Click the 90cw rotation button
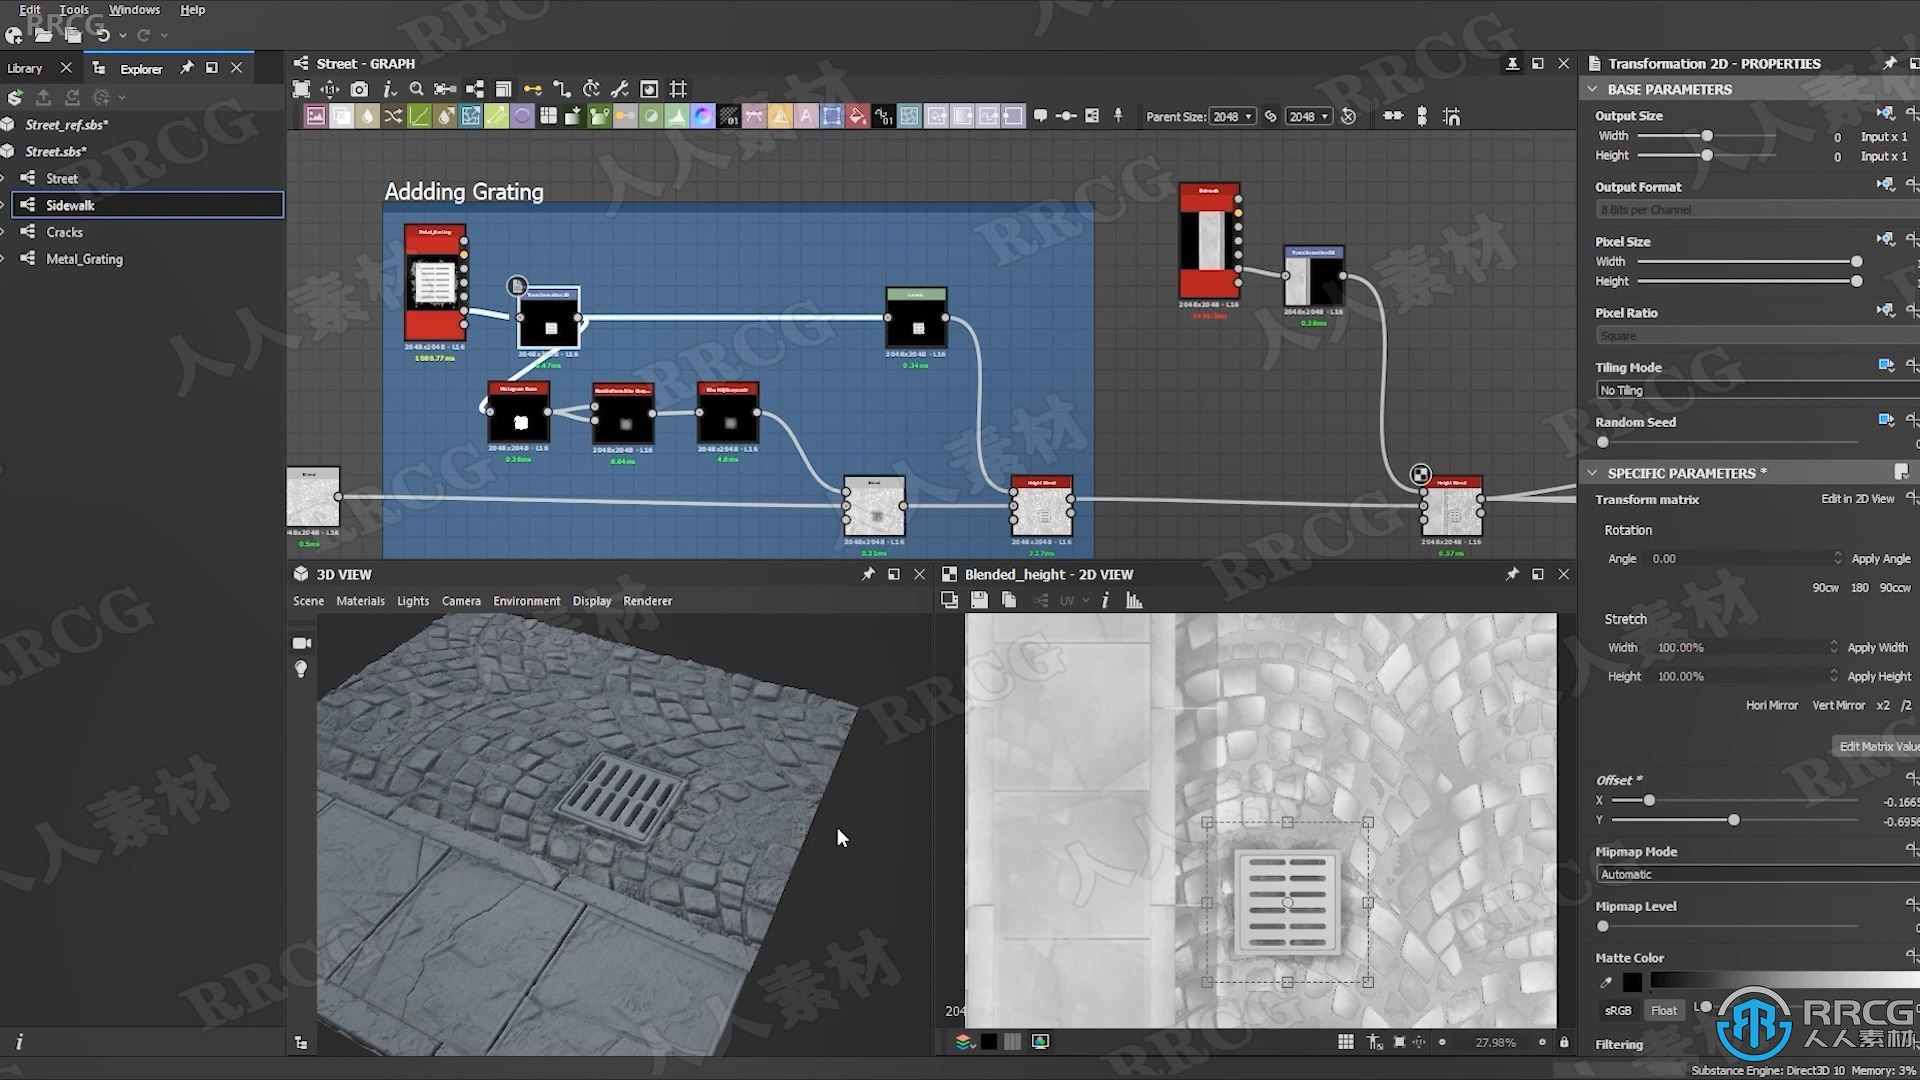Viewport: 1920px width, 1080px height. (1825, 587)
